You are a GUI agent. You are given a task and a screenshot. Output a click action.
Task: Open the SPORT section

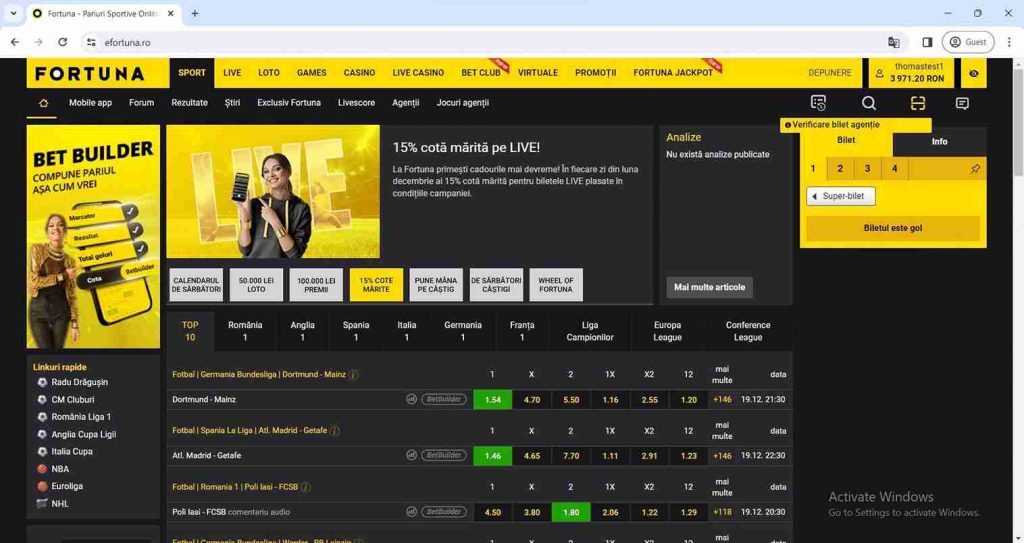[x=192, y=73]
